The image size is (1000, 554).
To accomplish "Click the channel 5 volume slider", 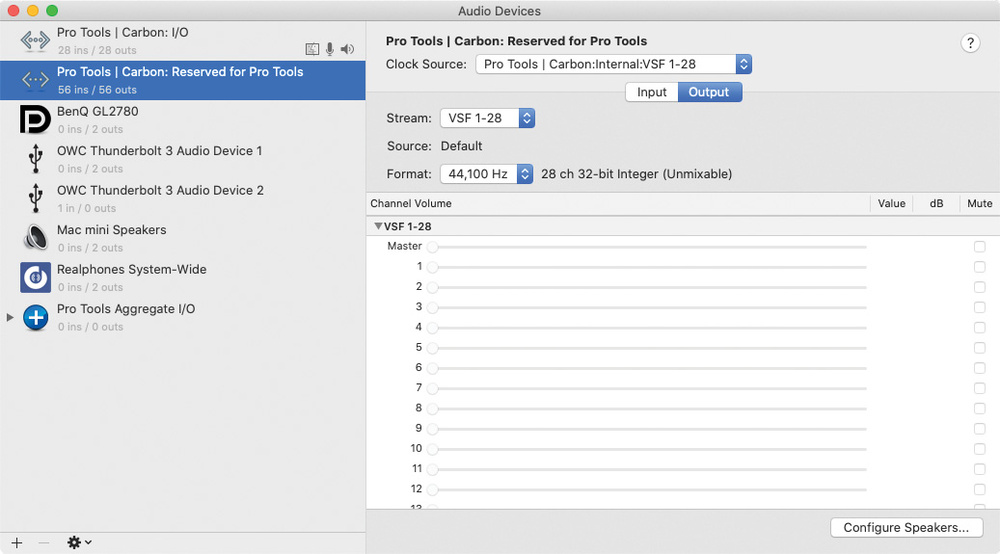I will tap(647, 348).
